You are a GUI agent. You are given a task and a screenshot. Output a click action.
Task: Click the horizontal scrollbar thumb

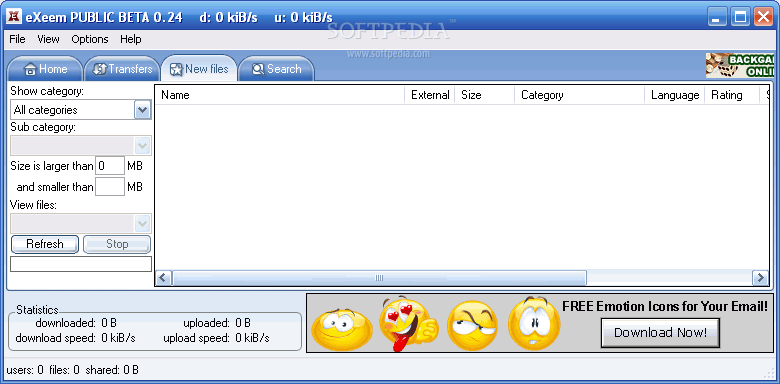[379, 278]
